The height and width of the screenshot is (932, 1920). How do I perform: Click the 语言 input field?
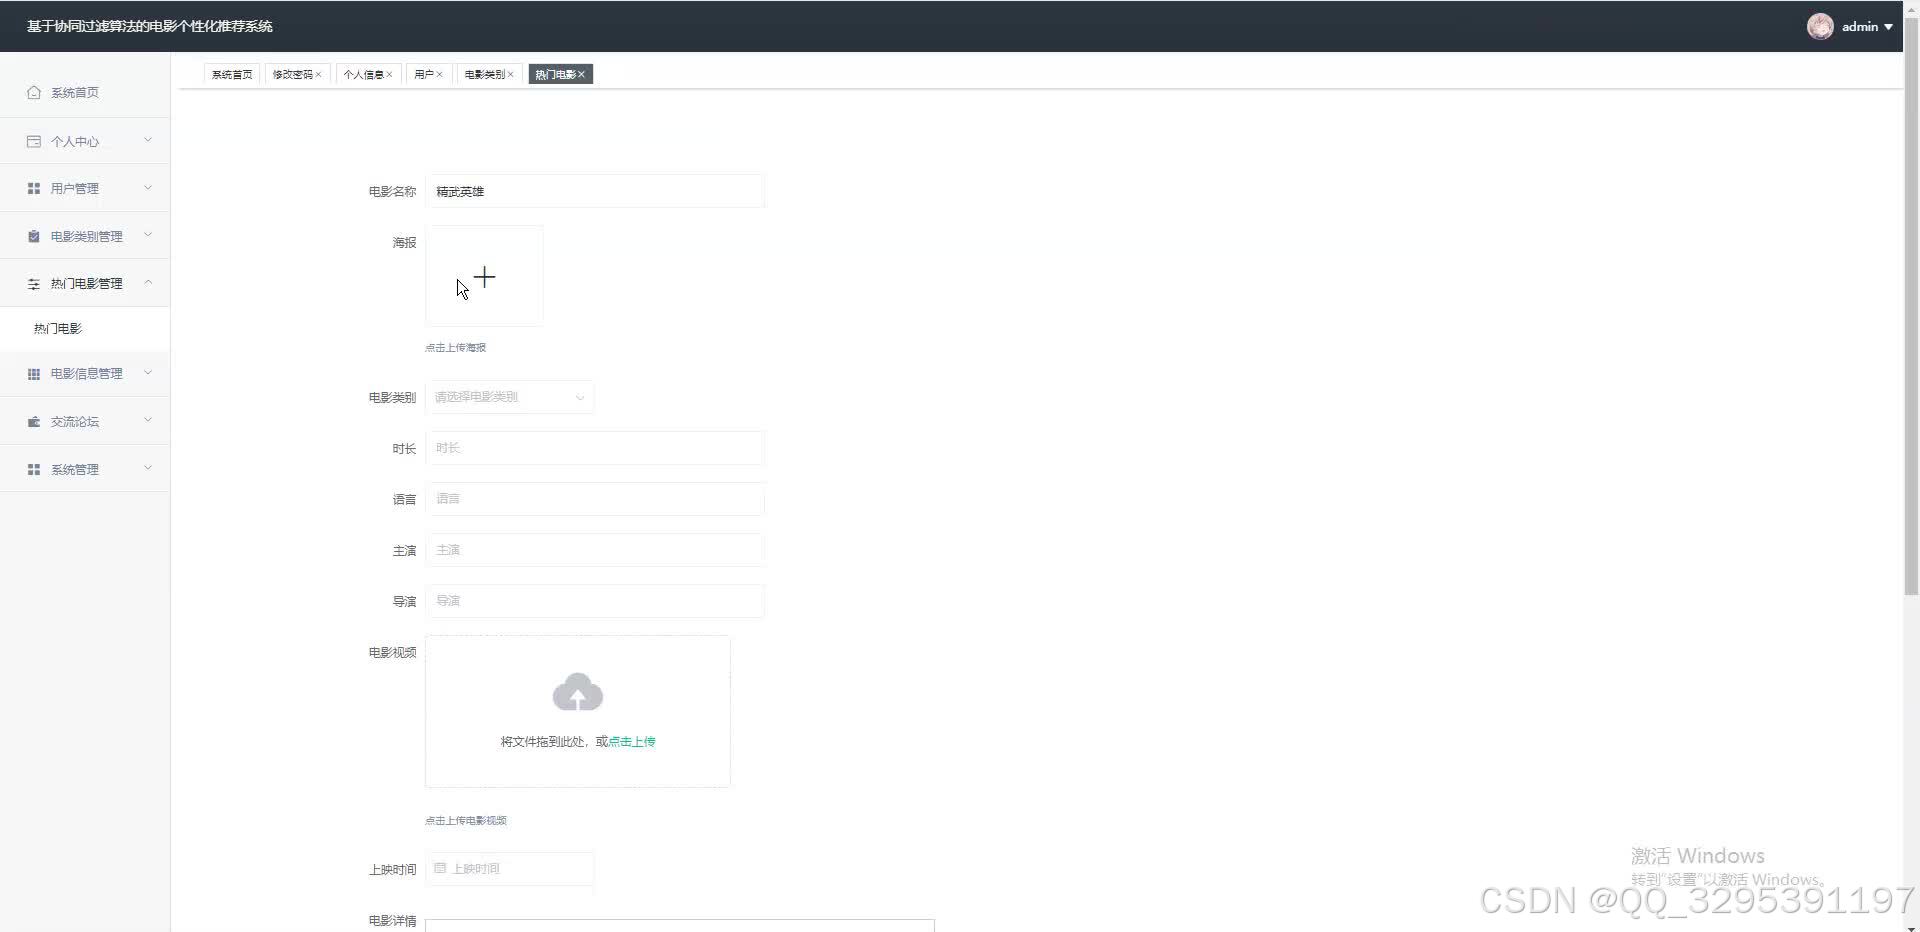(x=595, y=499)
